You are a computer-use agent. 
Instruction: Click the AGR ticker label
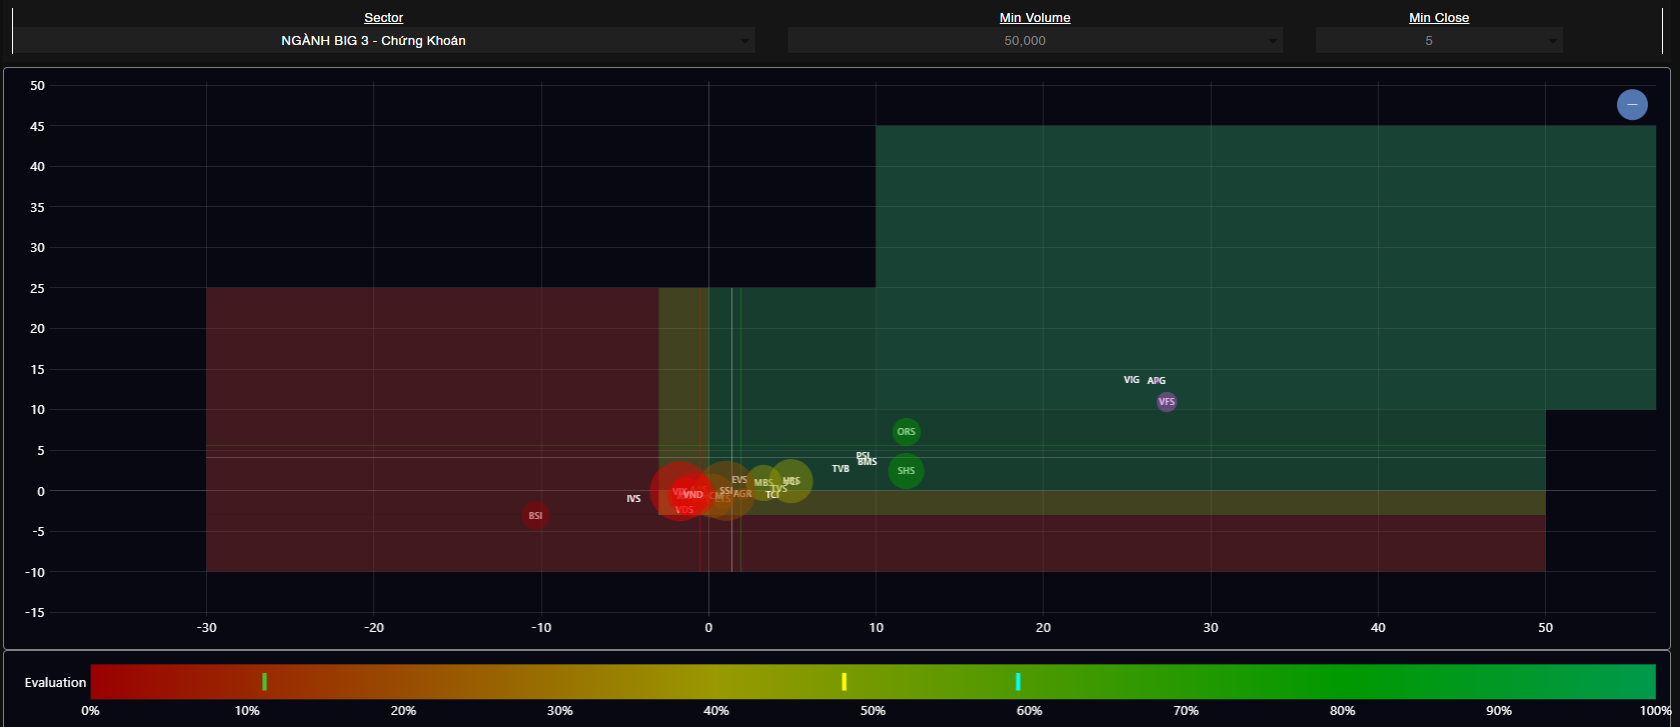coord(743,494)
